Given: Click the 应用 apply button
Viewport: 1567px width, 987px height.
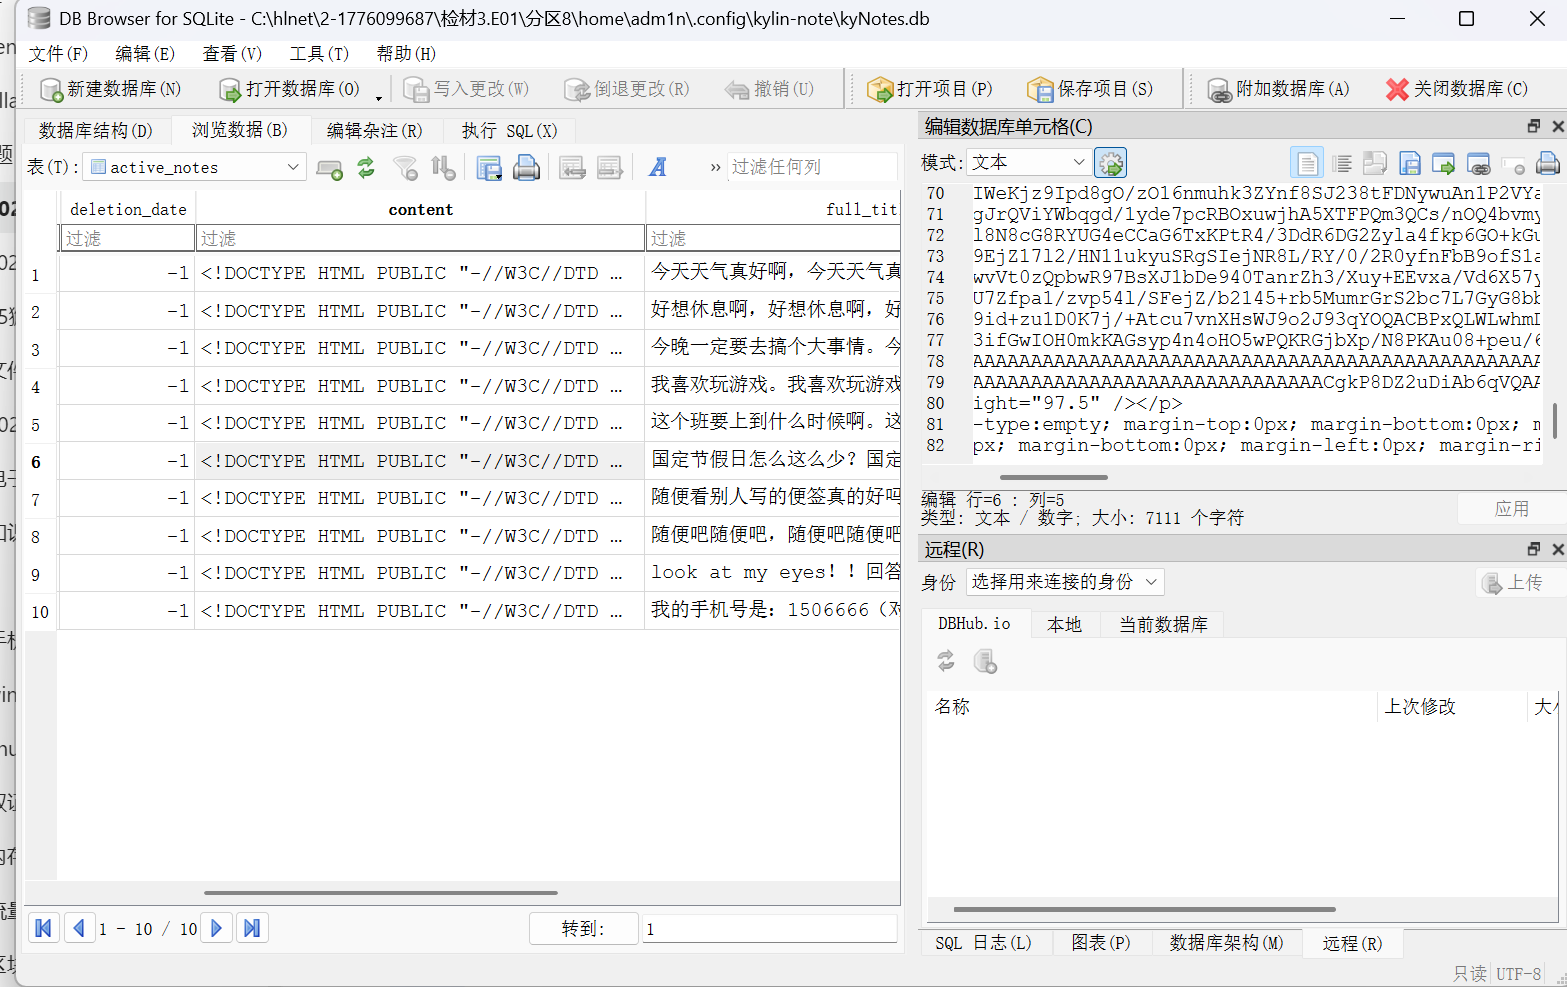Looking at the screenshot, I should point(1511,509).
